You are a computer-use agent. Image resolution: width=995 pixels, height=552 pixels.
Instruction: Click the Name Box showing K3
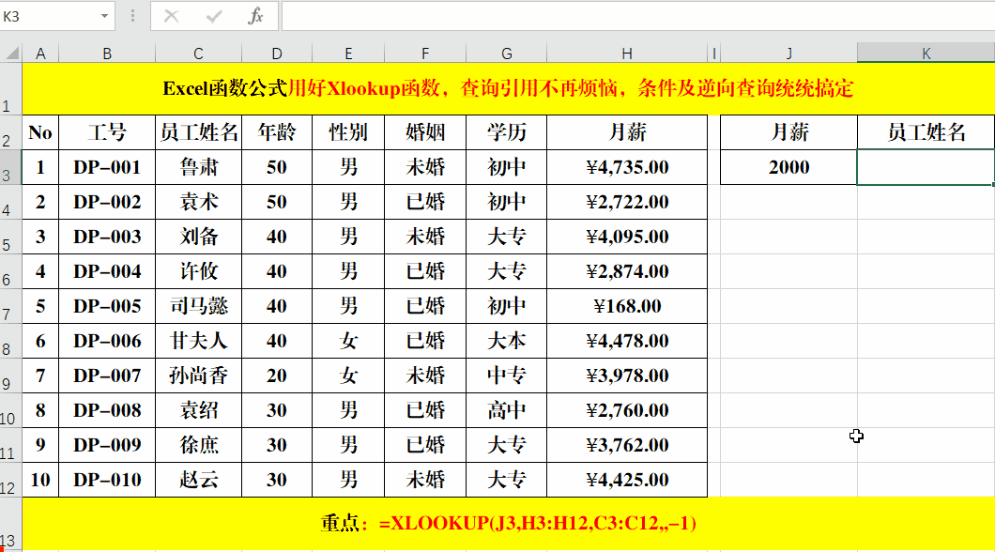49,16
